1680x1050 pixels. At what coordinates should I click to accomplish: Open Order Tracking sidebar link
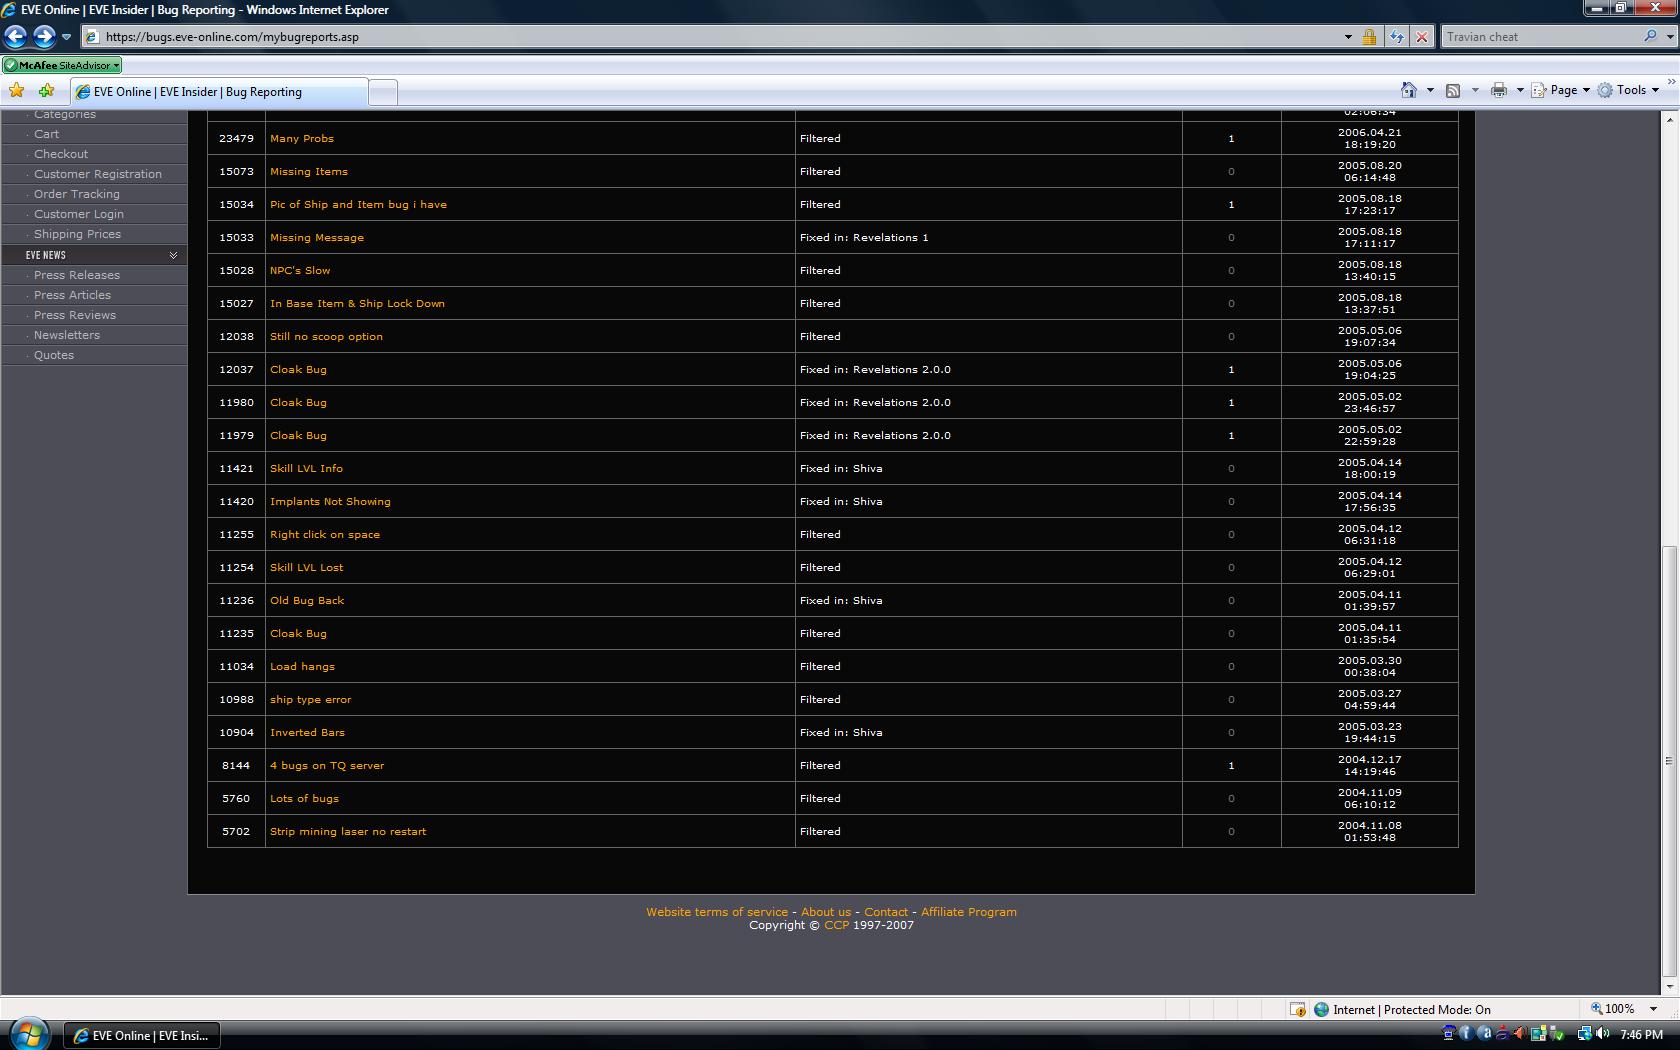tap(77, 194)
